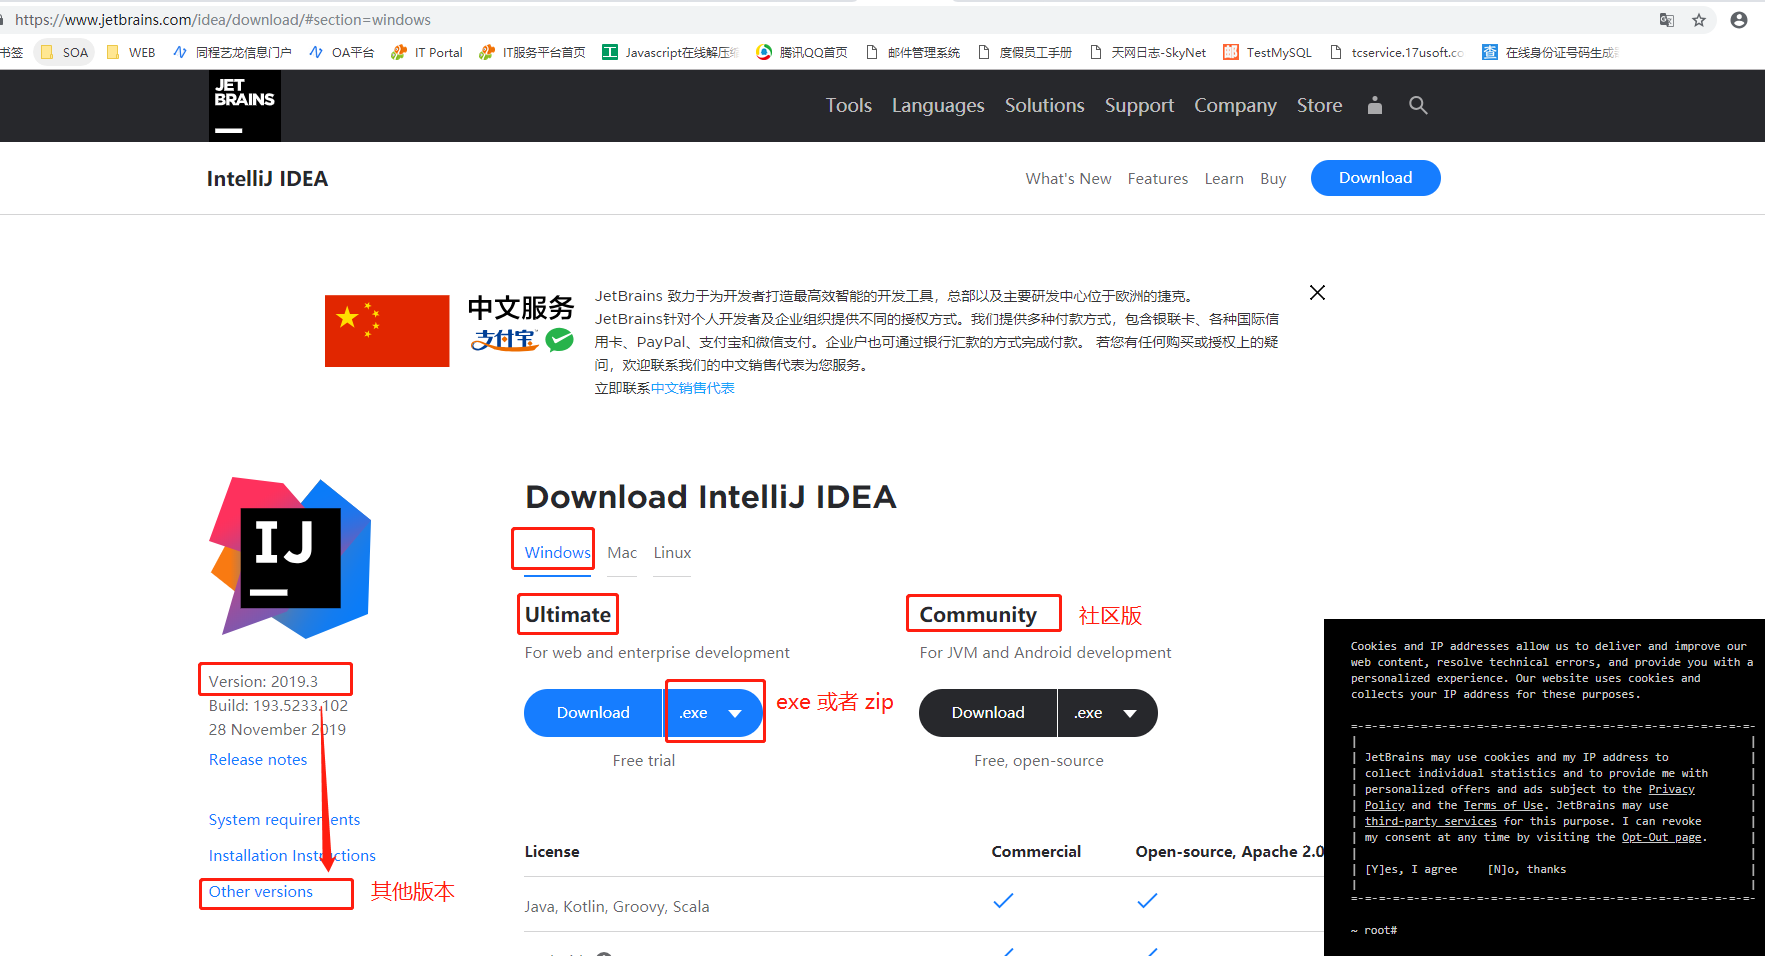Decline cookies with [N]o, thanks
Screen dimensions: 1765x956
1527,870
